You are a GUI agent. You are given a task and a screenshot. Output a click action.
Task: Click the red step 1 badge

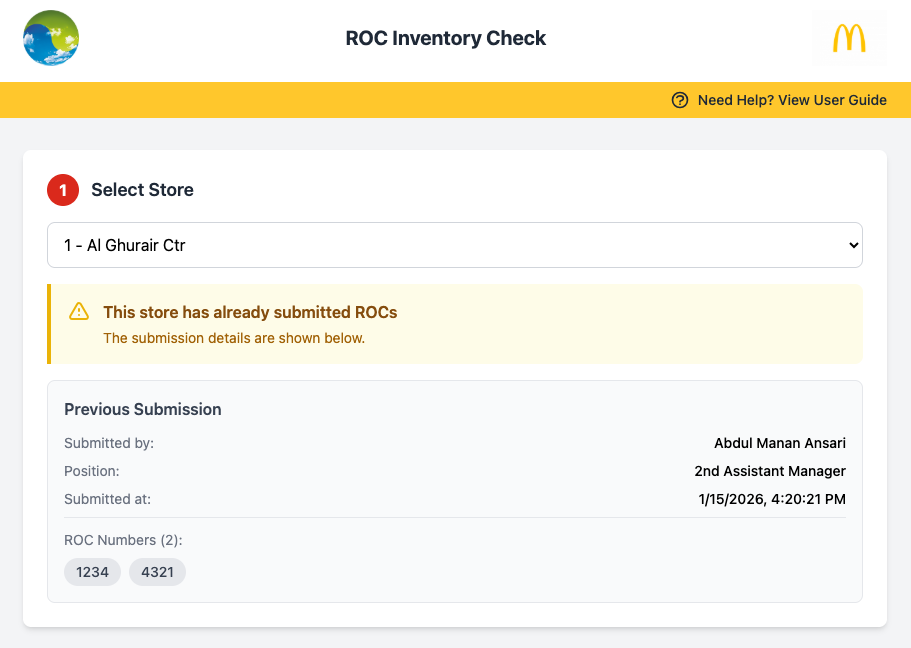pyautogui.click(x=63, y=190)
